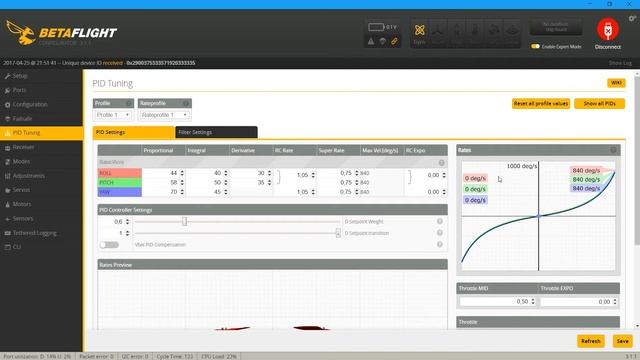
Task: Click the red Disconnect USB icon
Action: (608, 29)
